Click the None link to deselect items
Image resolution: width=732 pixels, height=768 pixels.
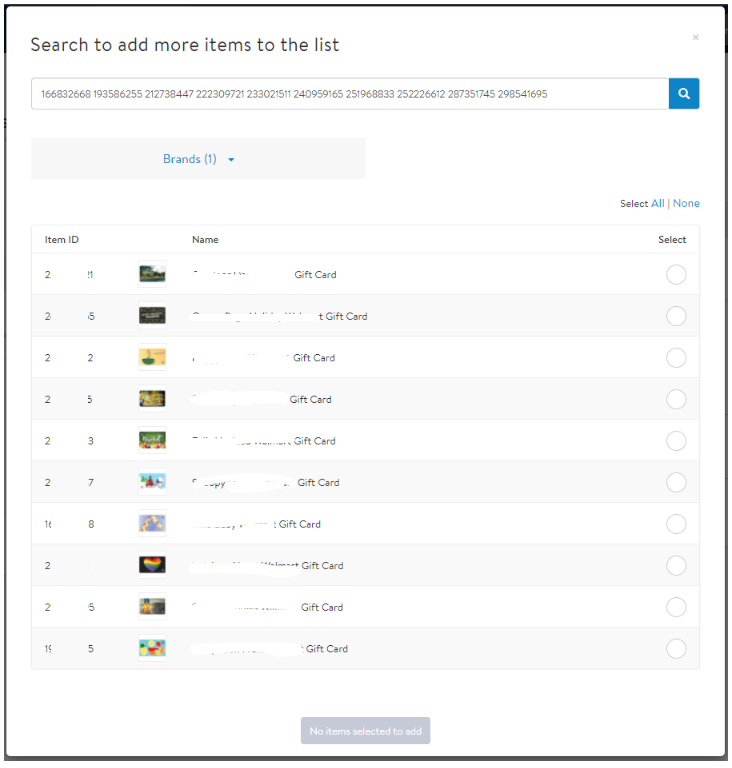(686, 204)
